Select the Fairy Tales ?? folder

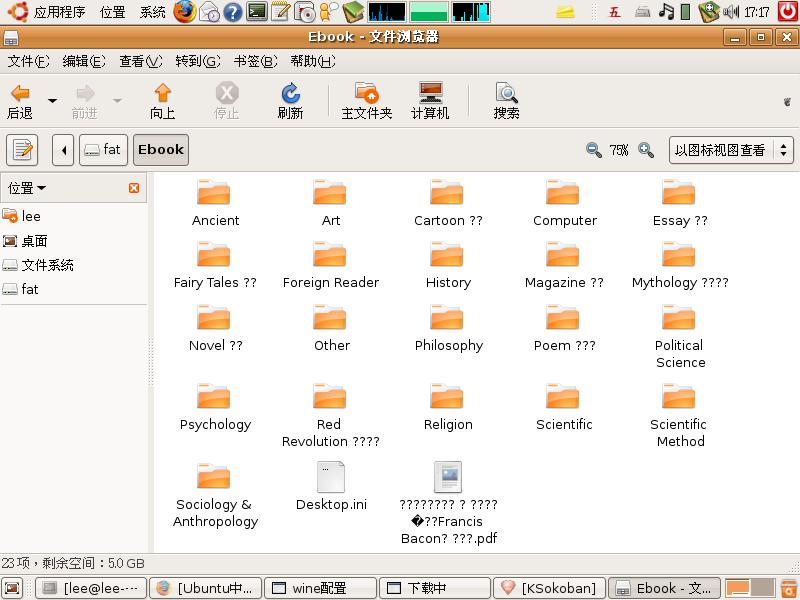pyautogui.click(x=215, y=265)
